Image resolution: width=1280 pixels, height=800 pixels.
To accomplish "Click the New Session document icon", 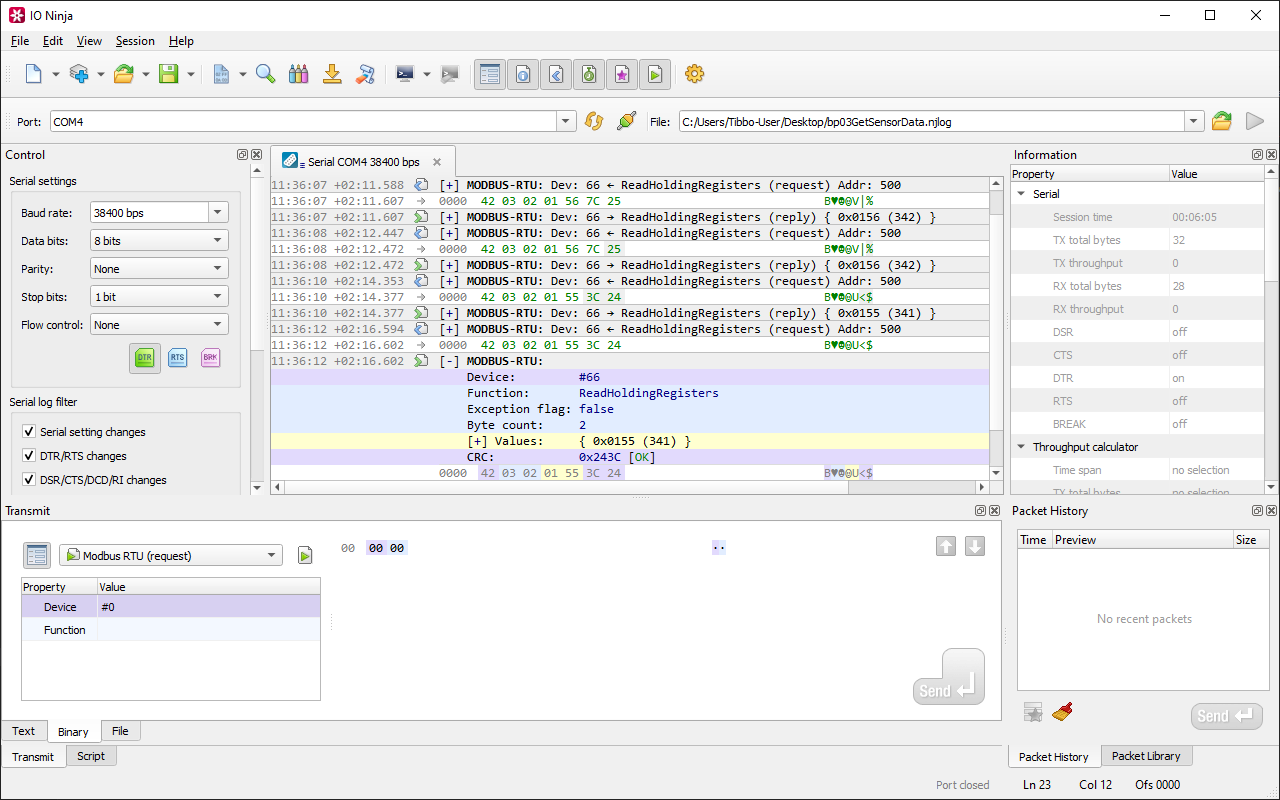I will coord(33,74).
